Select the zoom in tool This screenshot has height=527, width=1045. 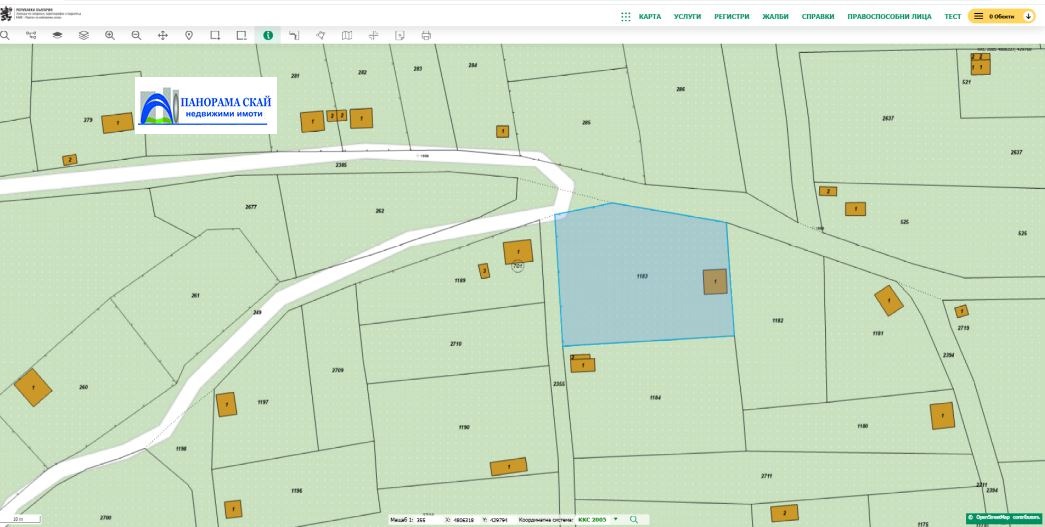pyautogui.click(x=110, y=35)
